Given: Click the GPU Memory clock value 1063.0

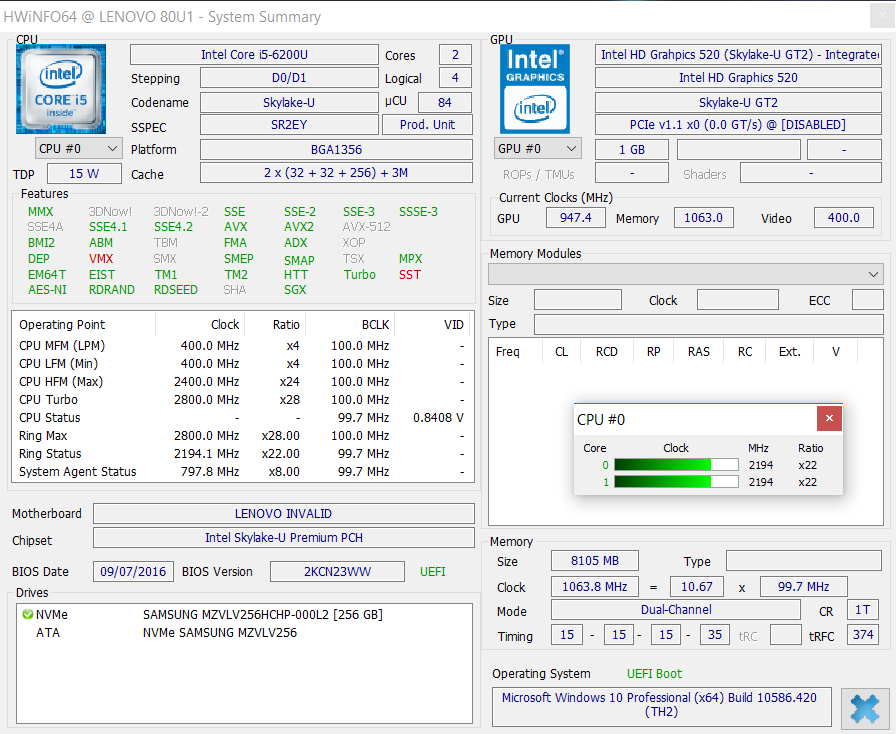Looking at the screenshot, I should tap(703, 218).
